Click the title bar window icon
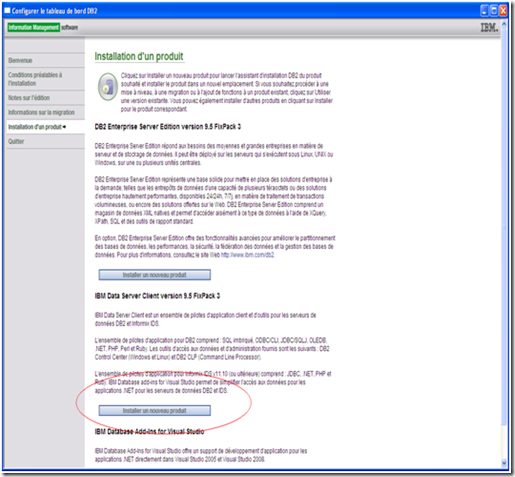The height and width of the screenshot is (477, 515). (x=7, y=11)
